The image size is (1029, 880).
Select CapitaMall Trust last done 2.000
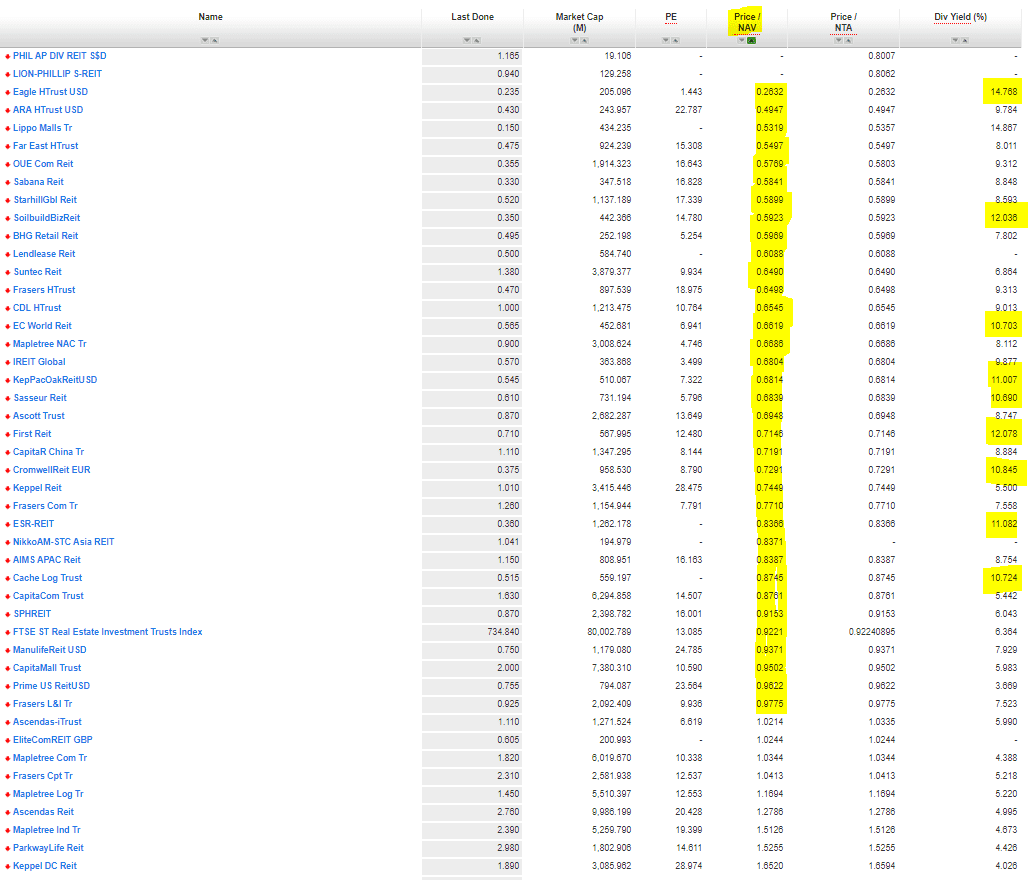click(x=508, y=668)
